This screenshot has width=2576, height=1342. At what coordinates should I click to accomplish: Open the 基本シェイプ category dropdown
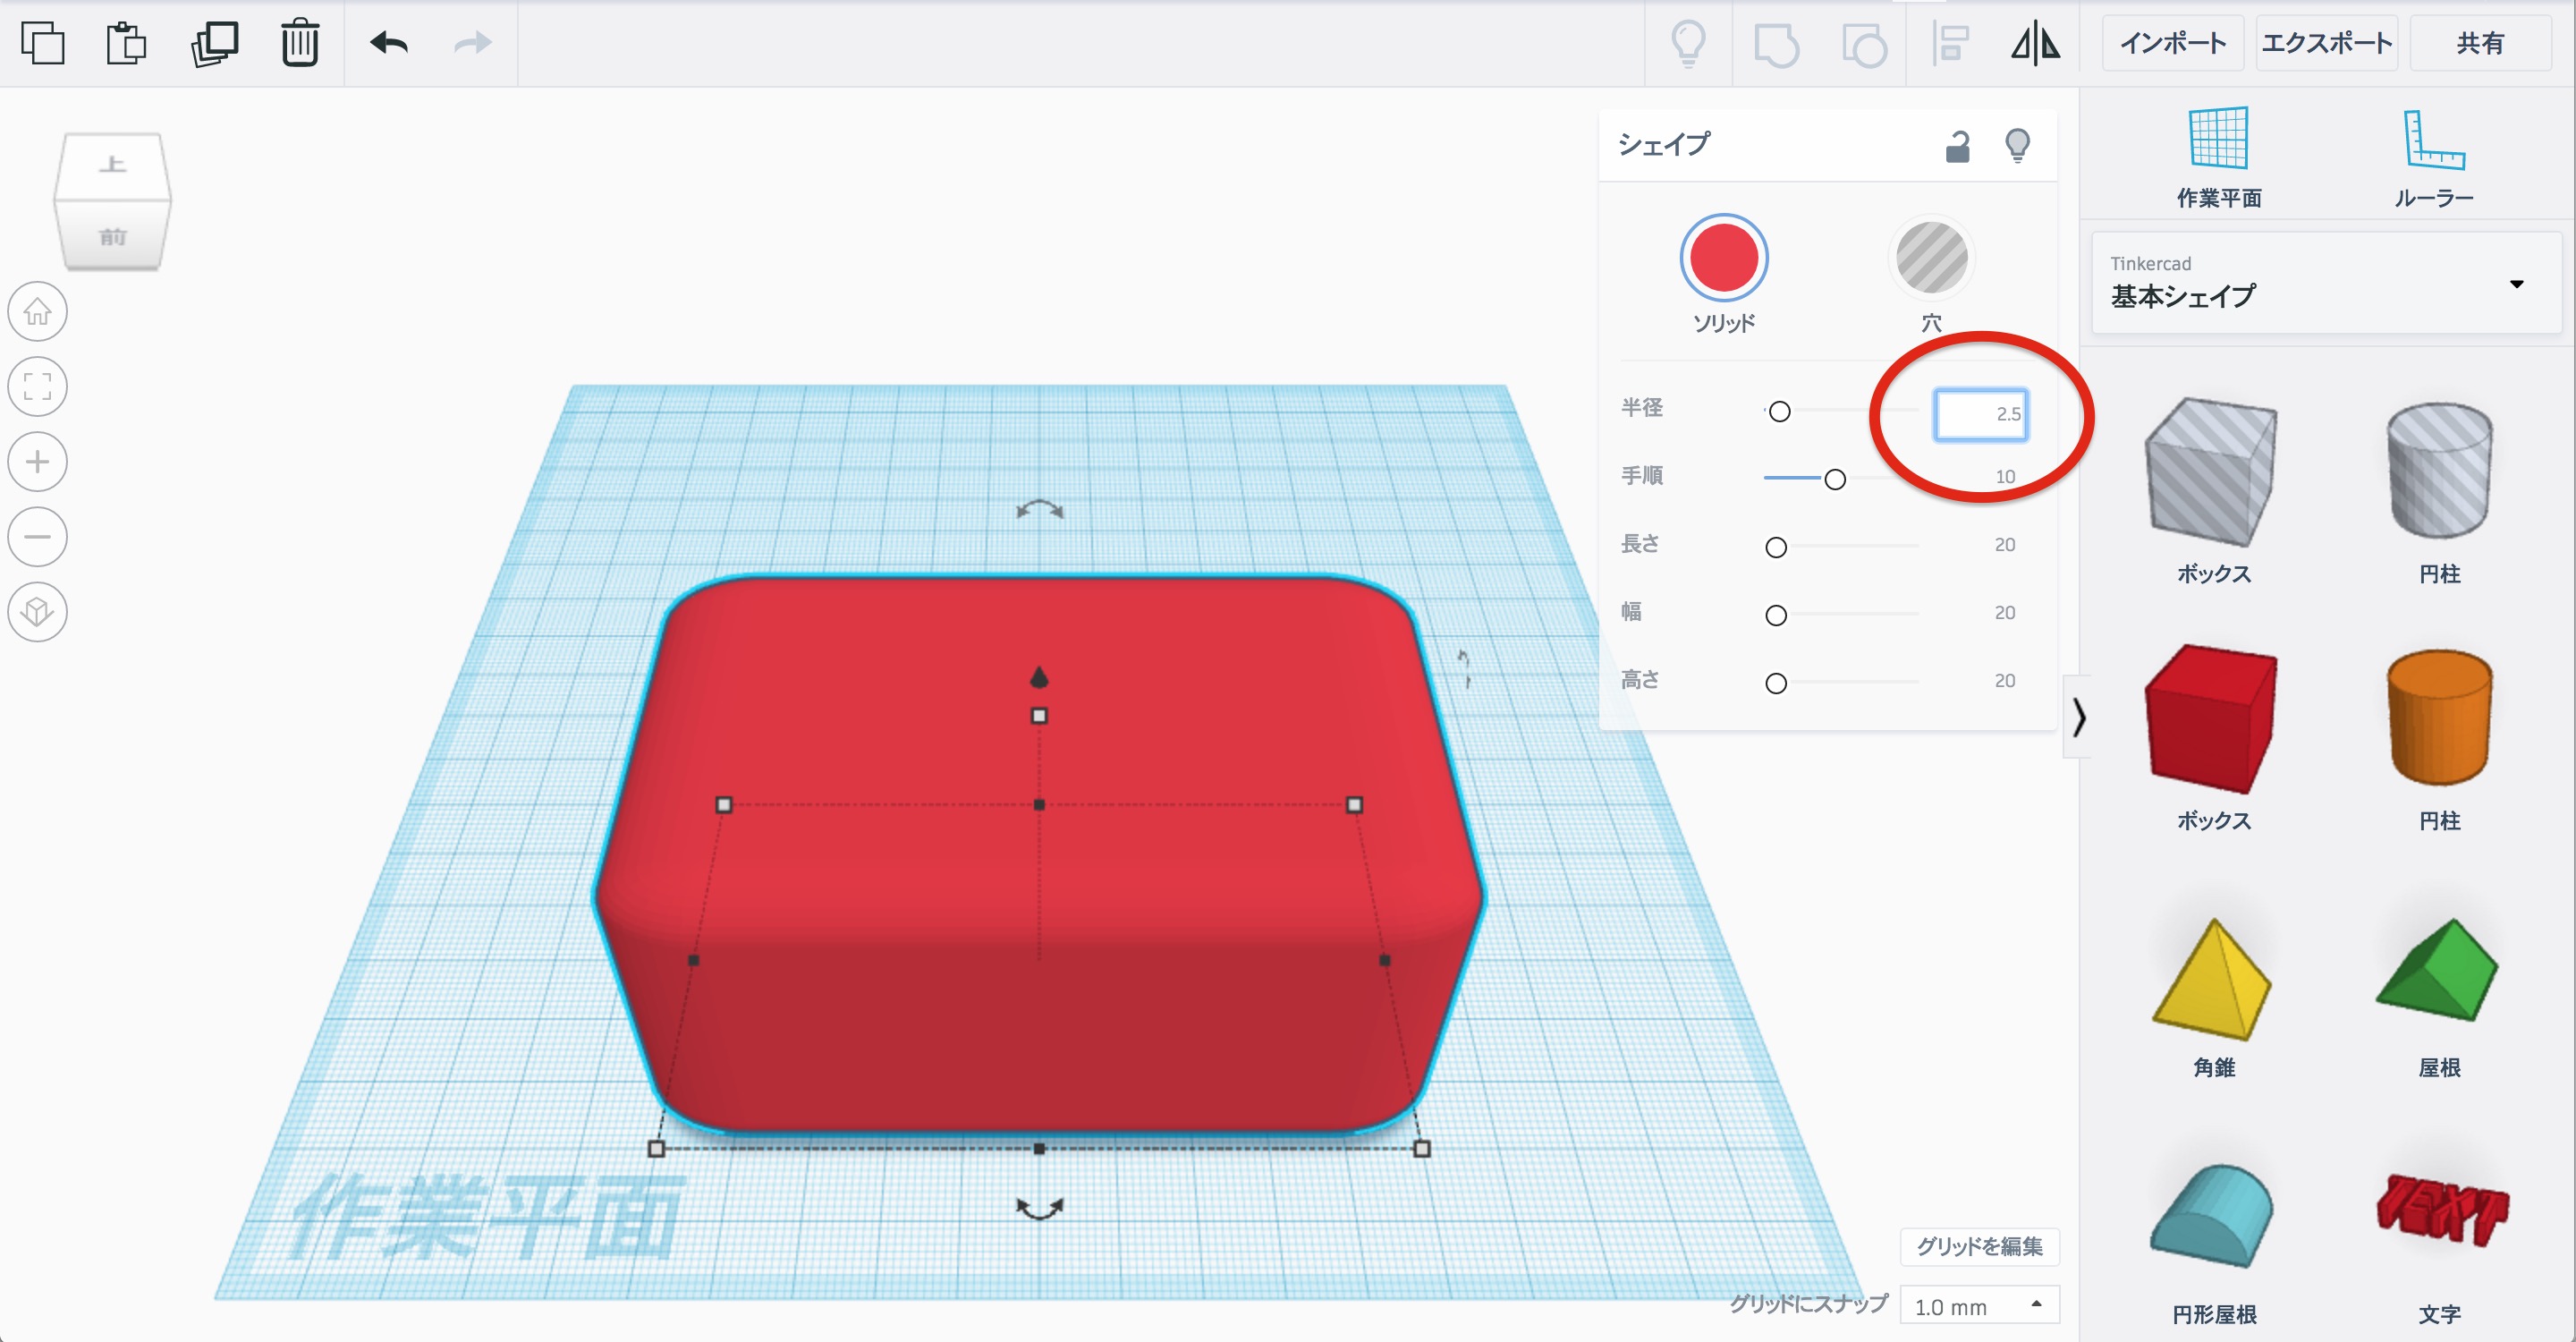(2326, 283)
